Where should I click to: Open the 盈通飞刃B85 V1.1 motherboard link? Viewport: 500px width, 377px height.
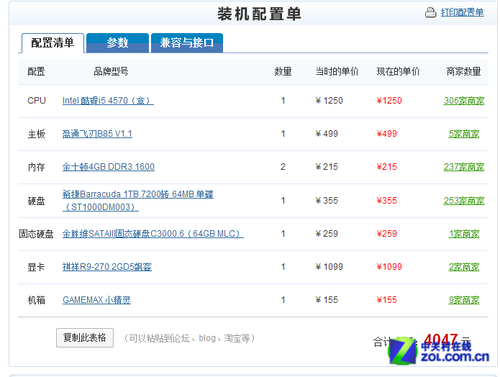click(x=97, y=134)
